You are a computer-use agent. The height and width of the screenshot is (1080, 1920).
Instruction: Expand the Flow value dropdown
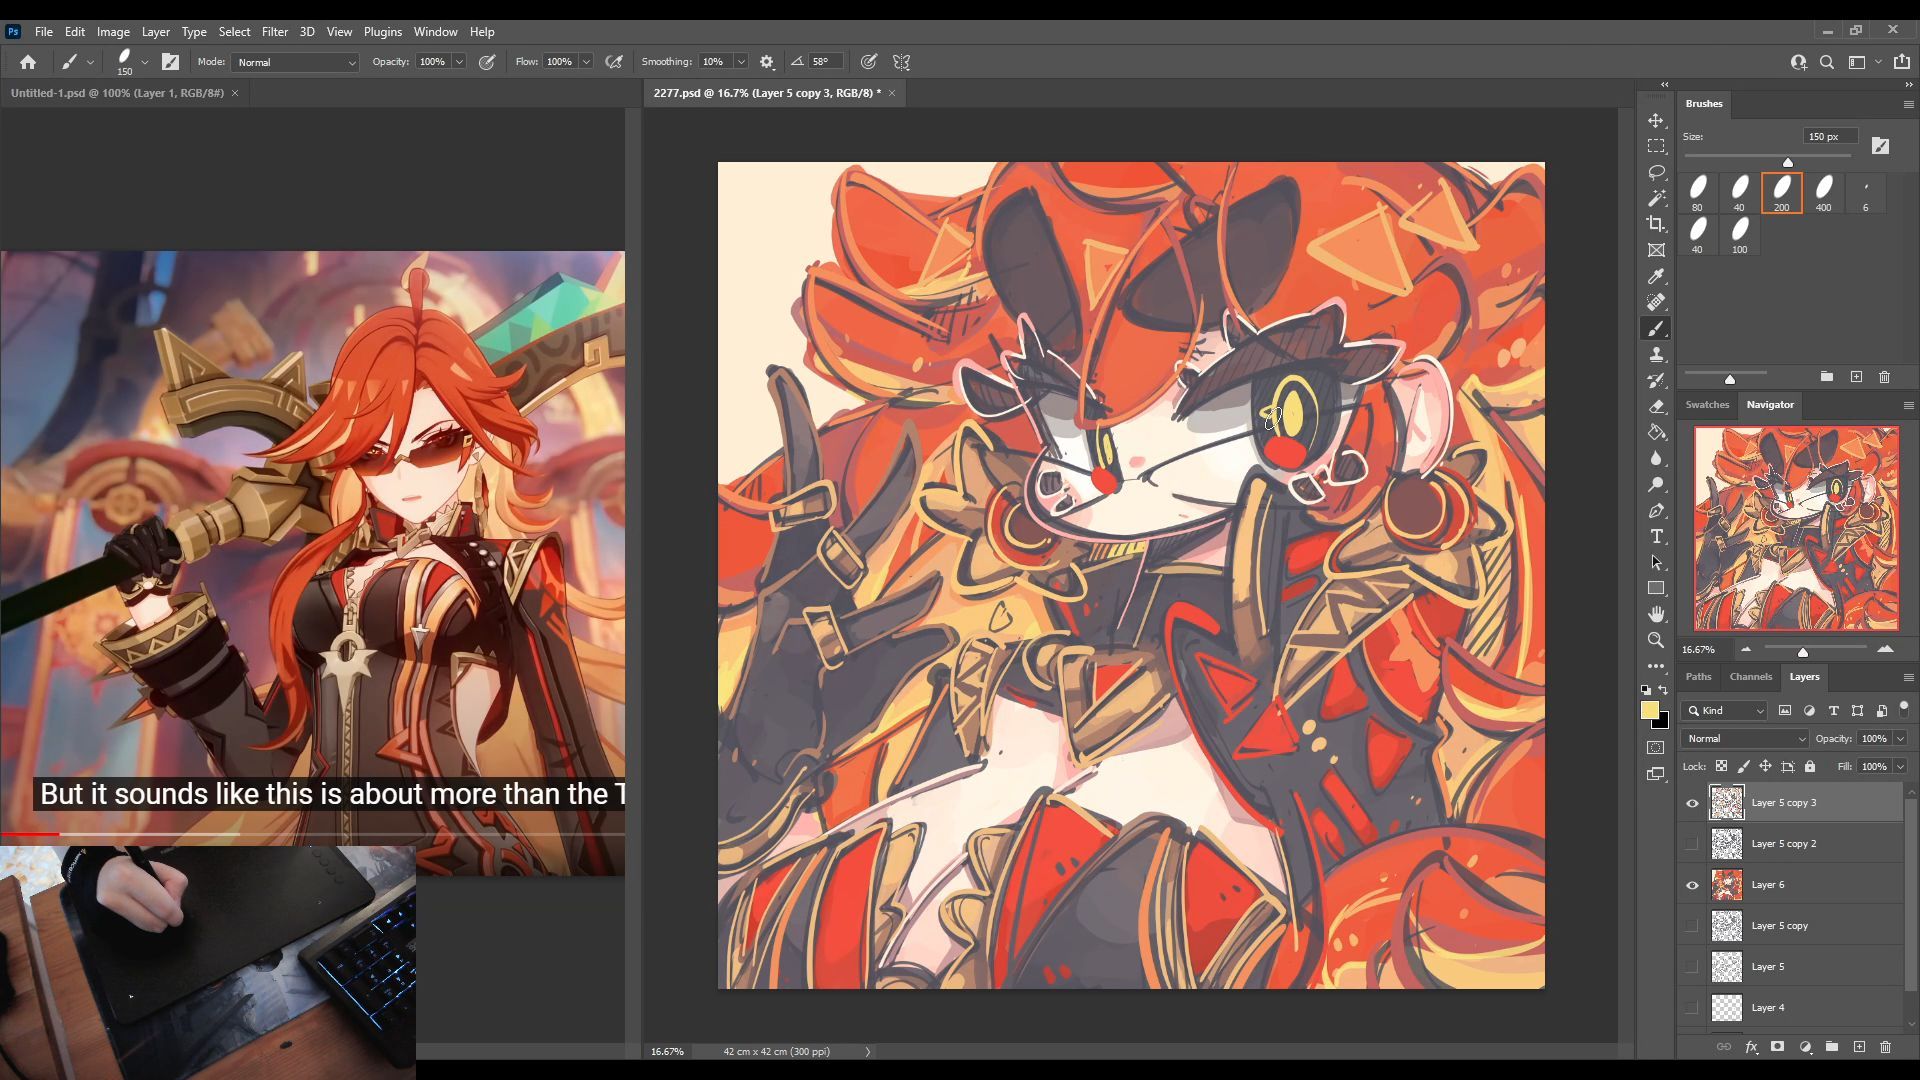586,62
